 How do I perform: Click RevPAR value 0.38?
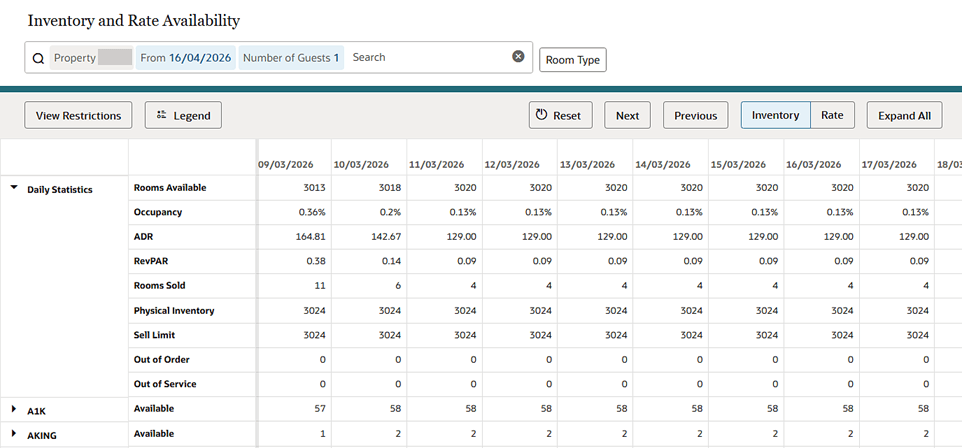[x=317, y=261]
